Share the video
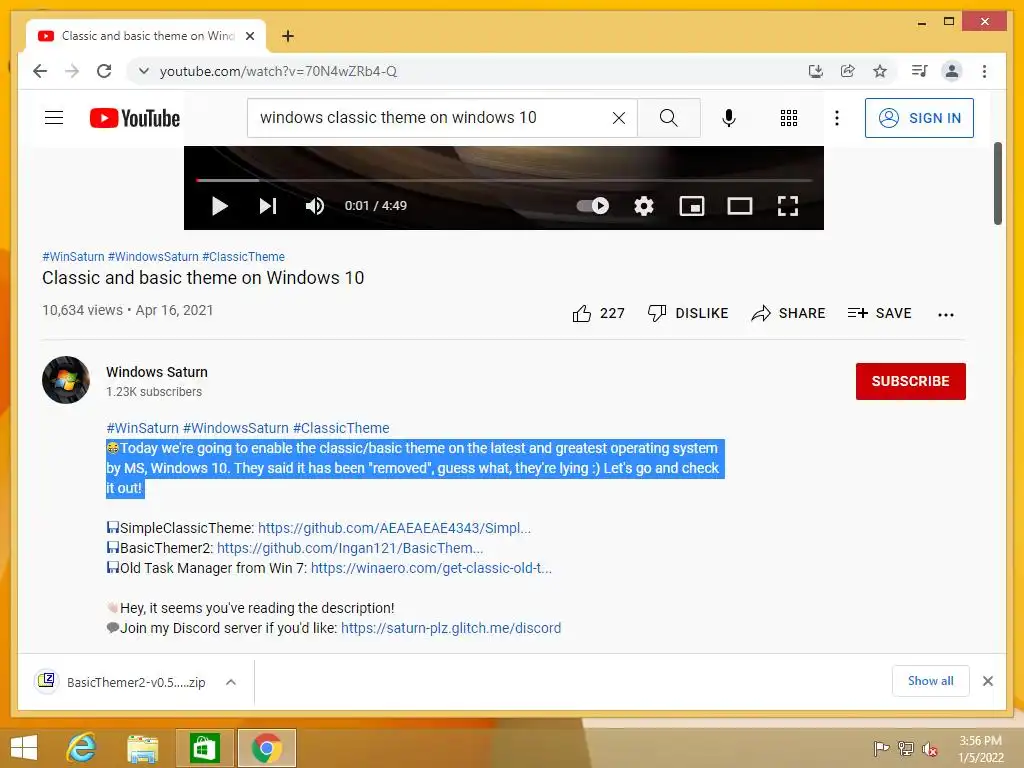The width and height of the screenshot is (1024, 768). 788,313
